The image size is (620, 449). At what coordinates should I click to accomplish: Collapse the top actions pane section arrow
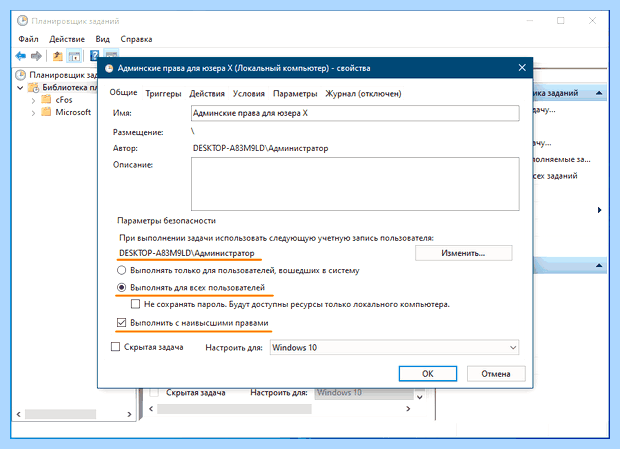[x=599, y=93]
